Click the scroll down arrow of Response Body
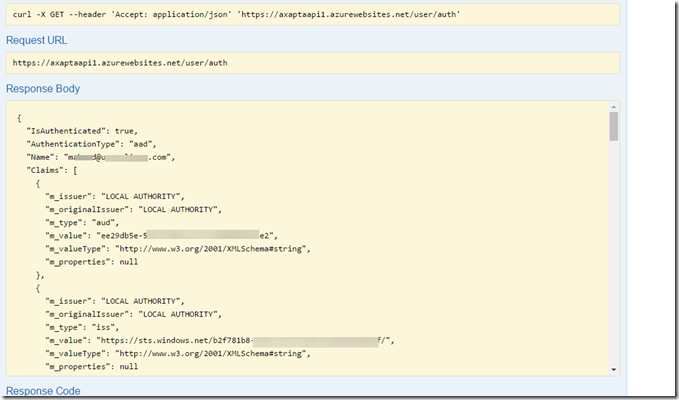The image size is (679, 400). click(614, 370)
